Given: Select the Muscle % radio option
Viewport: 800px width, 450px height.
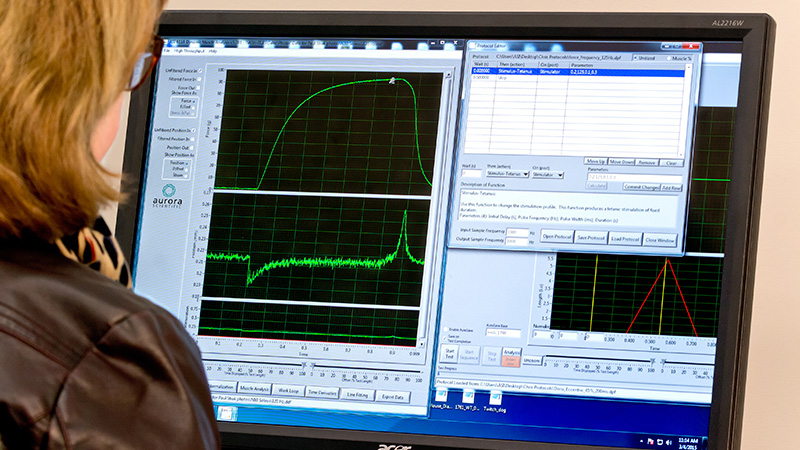Looking at the screenshot, I should 669,59.
